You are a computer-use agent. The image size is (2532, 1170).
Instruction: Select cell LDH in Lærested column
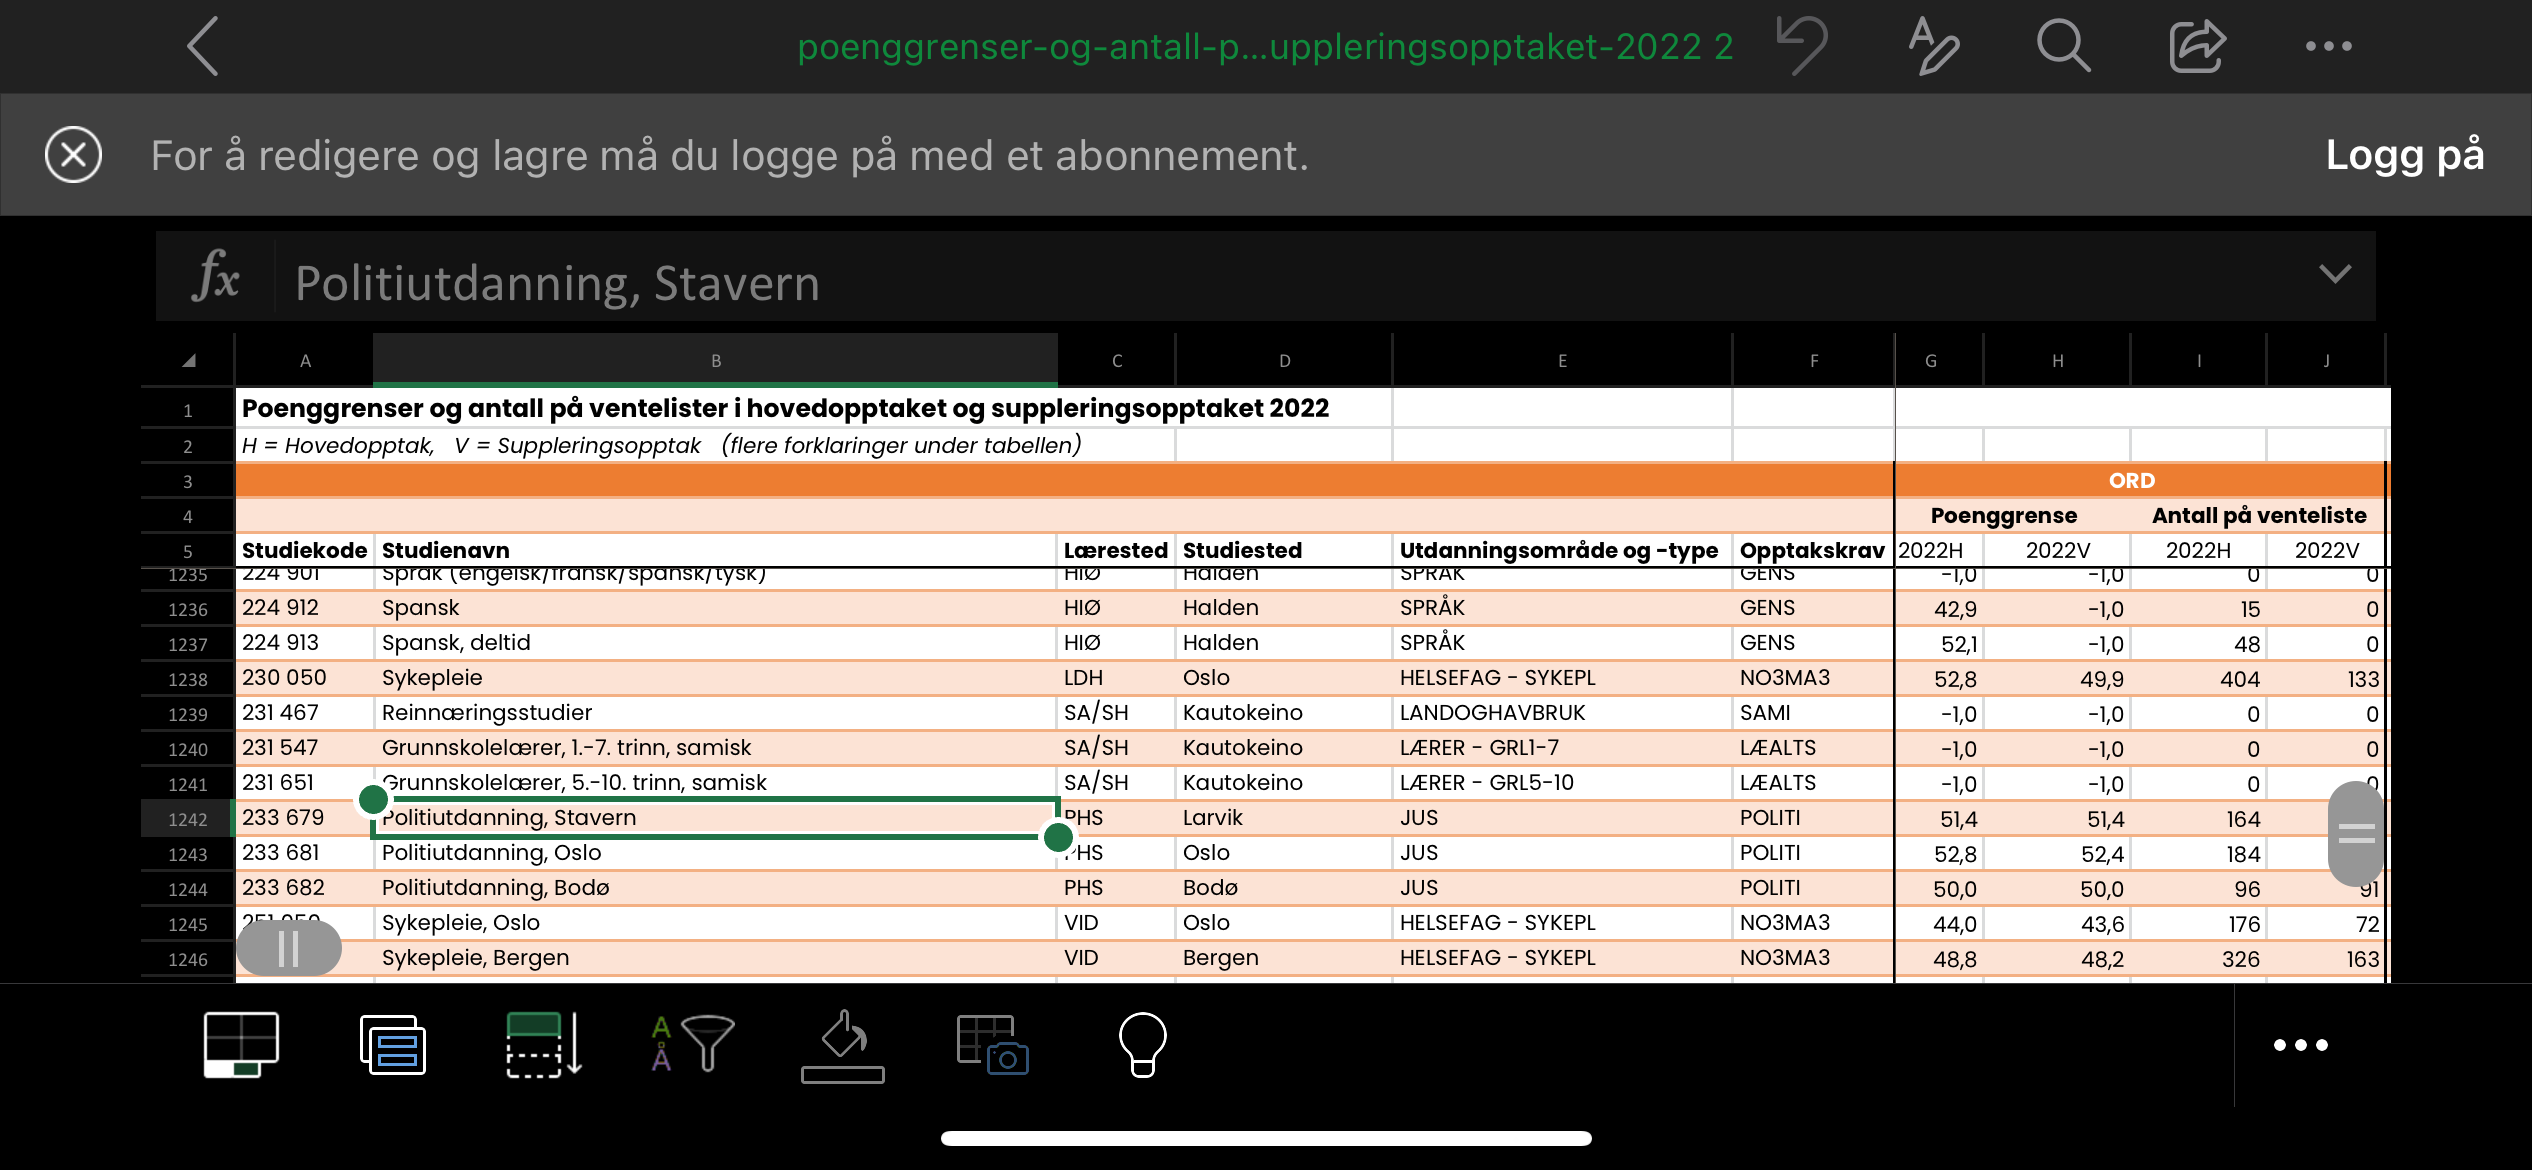[x=1117, y=678]
